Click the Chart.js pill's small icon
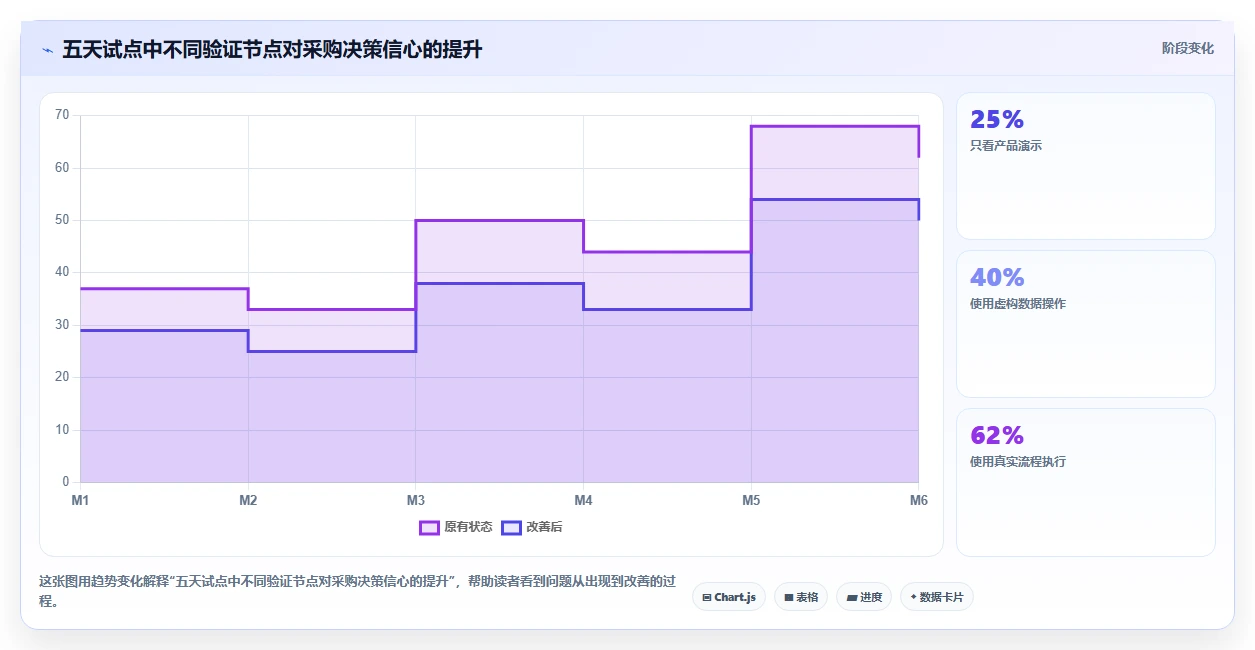The height and width of the screenshot is (650, 1255). coord(707,598)
